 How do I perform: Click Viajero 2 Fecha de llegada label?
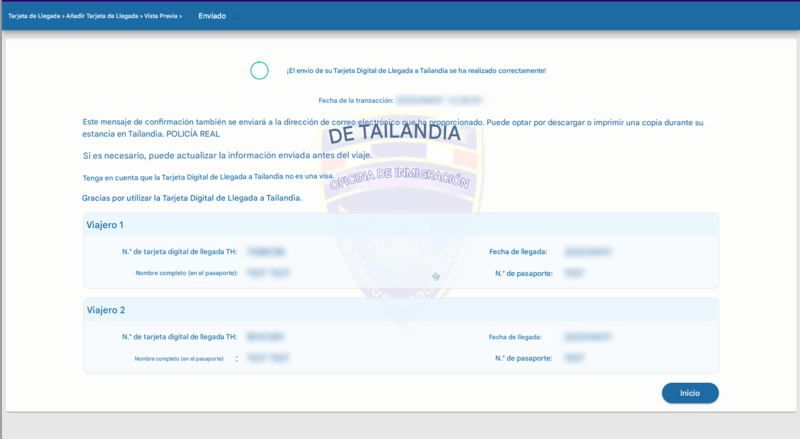coord(515,337)
